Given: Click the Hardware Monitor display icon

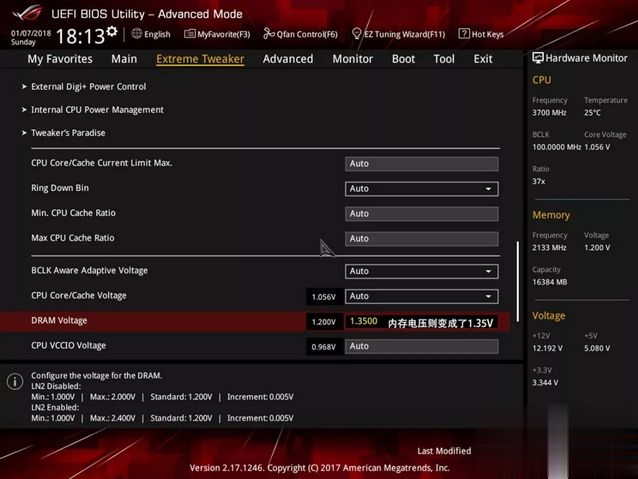Looking at the screenshot, I should pyautogui.click(x=538, y=59).
